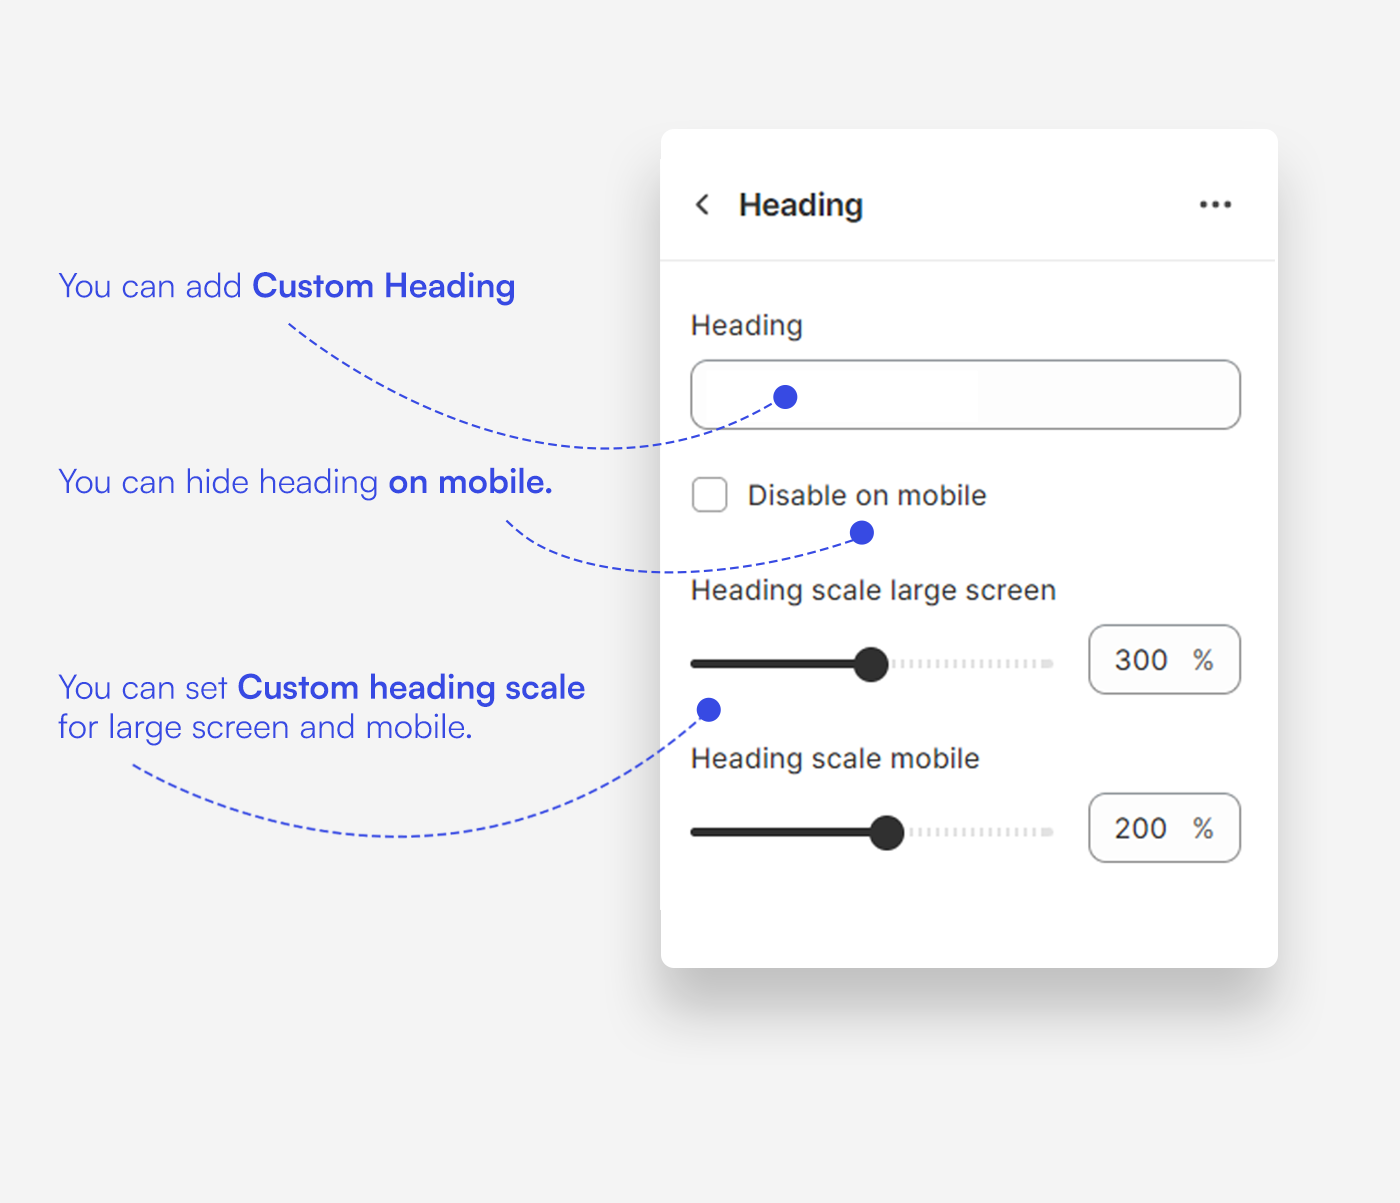Grab the Heading scale large screen slider handle
The height and width of the screenshot is (1203, 1400).
click(x=871, y=664)
